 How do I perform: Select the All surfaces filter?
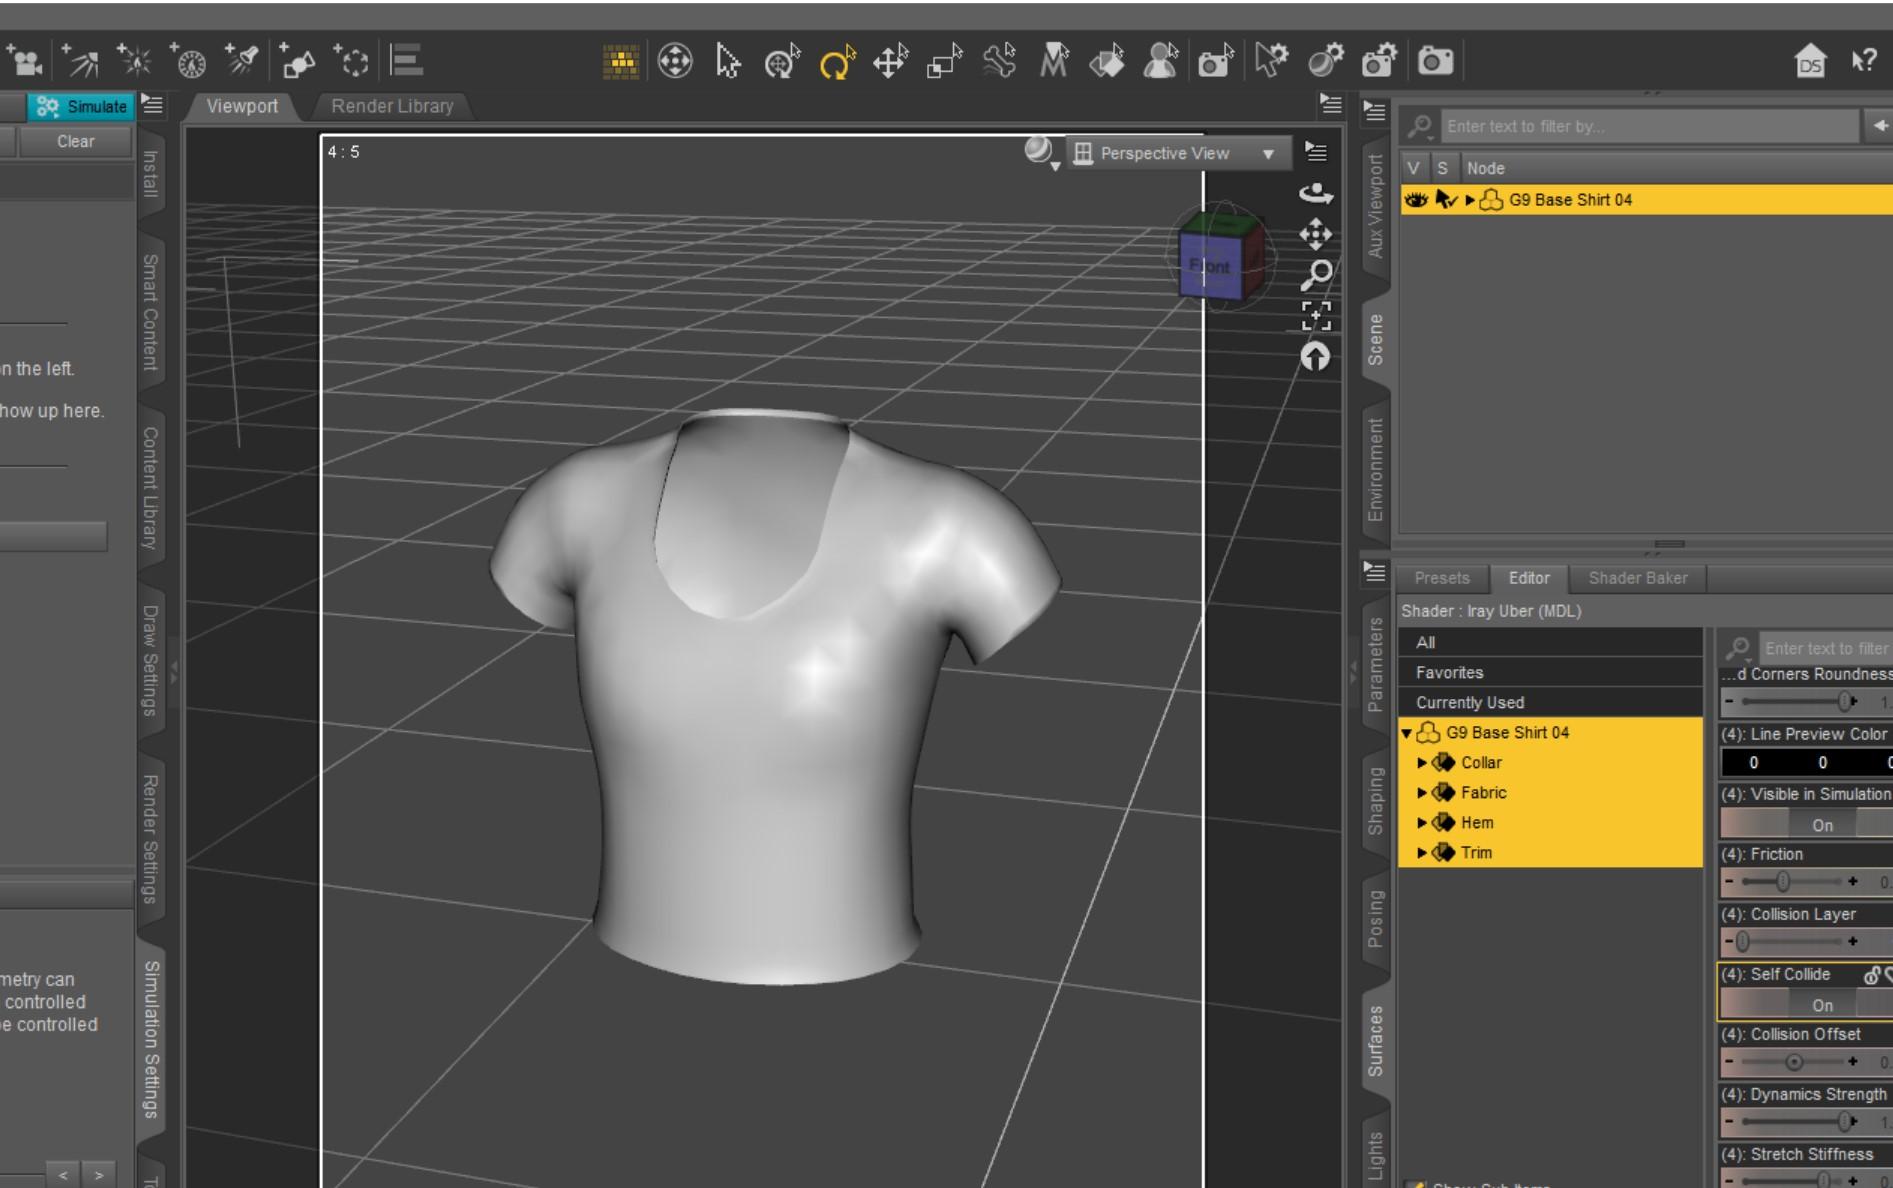coord(1550,643)
